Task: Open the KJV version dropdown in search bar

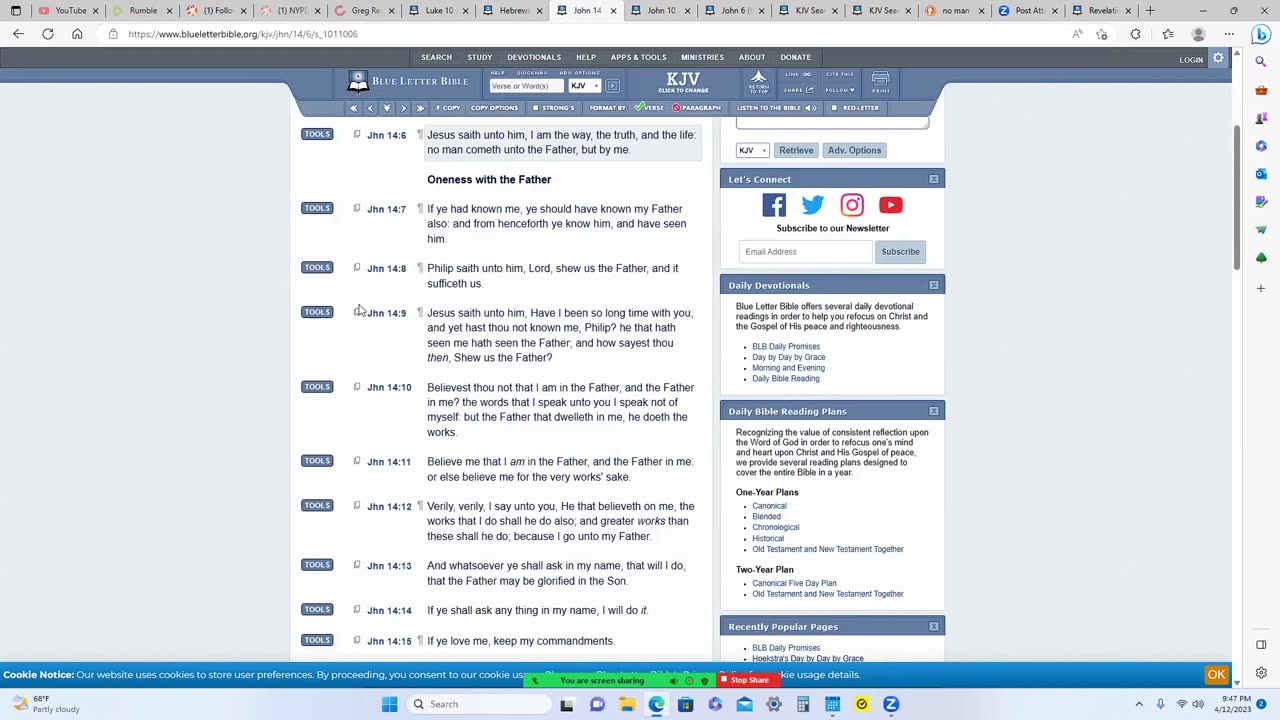Action: (584, 86)
